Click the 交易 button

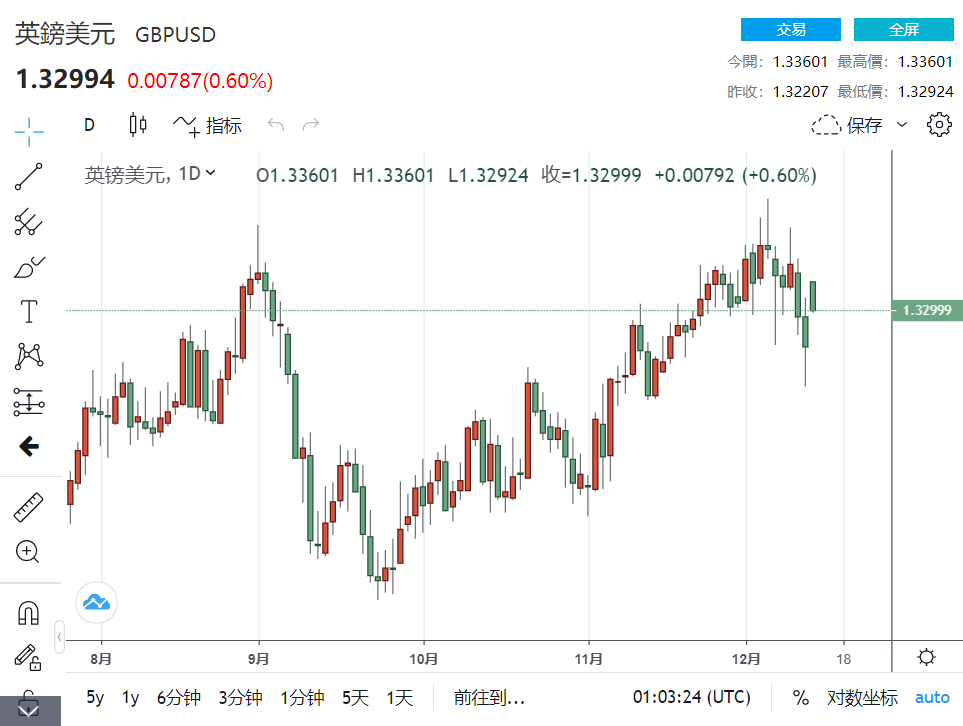[x=790, y=29]
